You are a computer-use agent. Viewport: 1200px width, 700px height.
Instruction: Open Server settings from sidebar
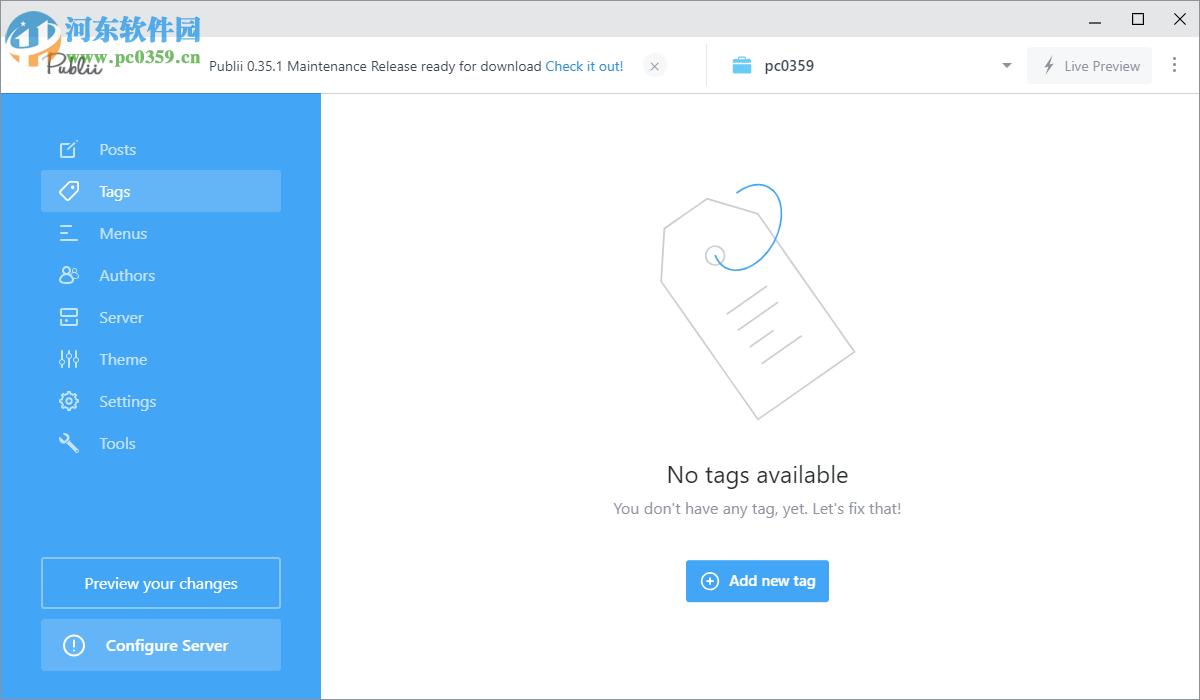tap(161, 317)
